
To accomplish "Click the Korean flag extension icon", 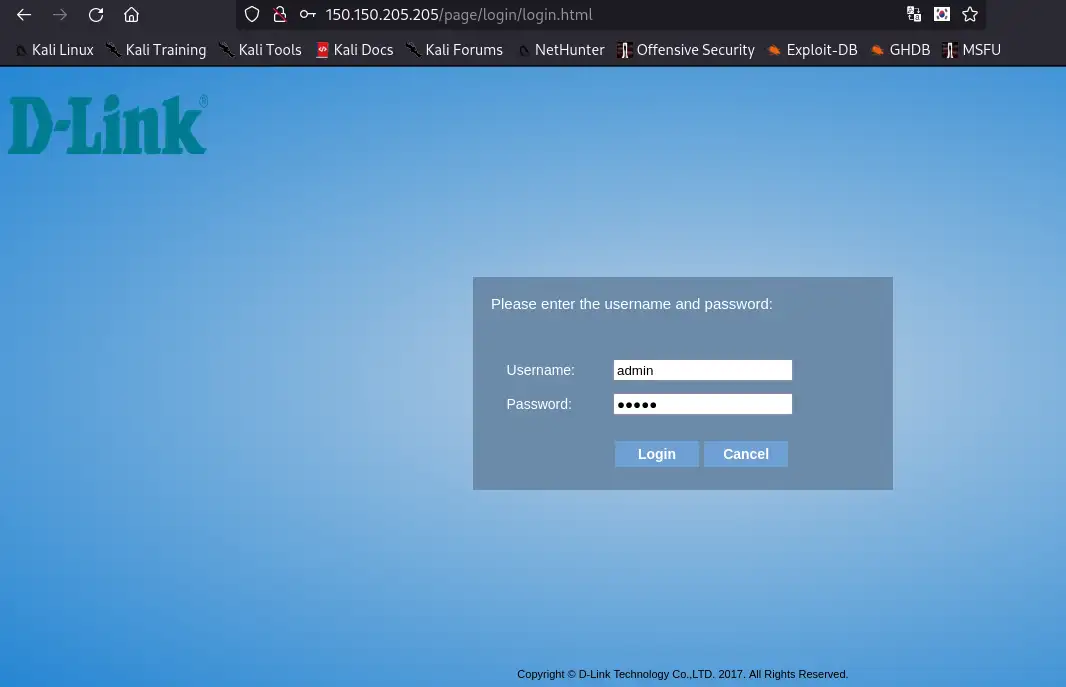I will pos(941,14).
